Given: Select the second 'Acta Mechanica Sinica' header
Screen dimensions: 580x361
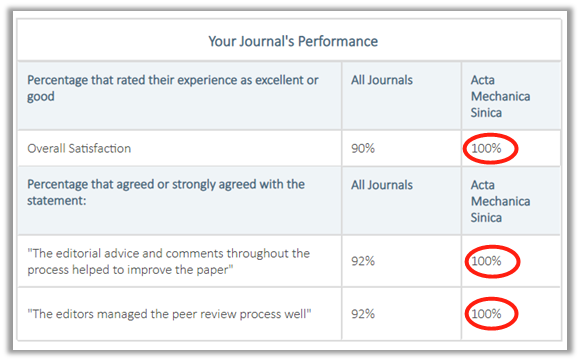Looking at the screenshot, I should (x=500, y=201).
